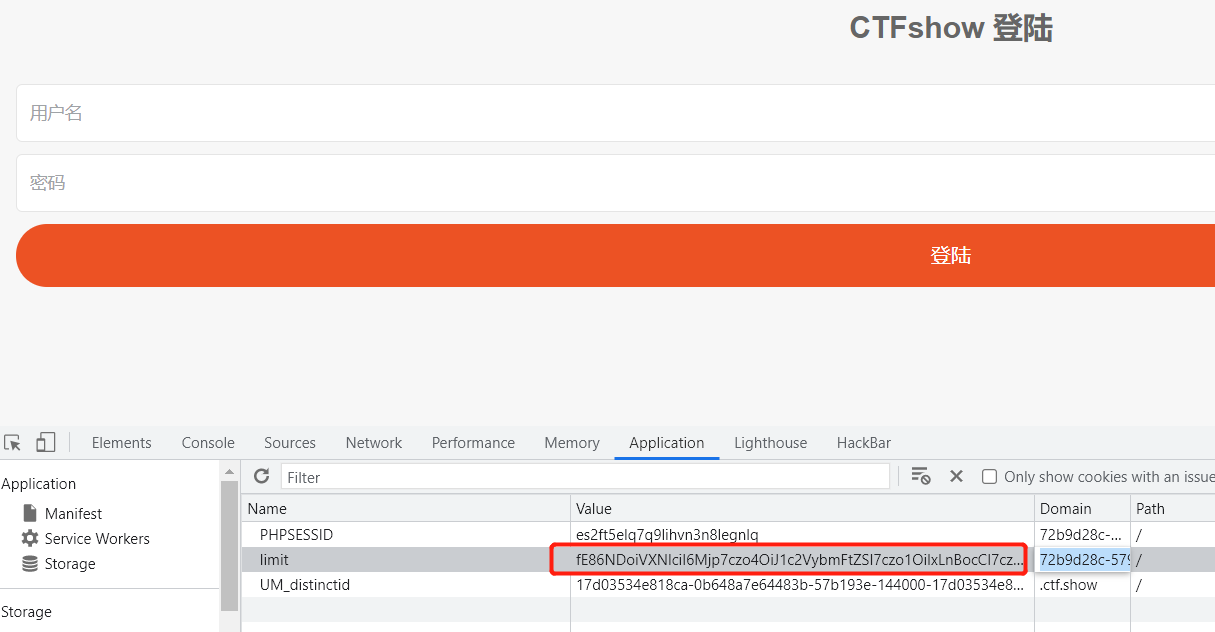Click the CTFshow 登陆 page heading

click(x=951, y=27)
